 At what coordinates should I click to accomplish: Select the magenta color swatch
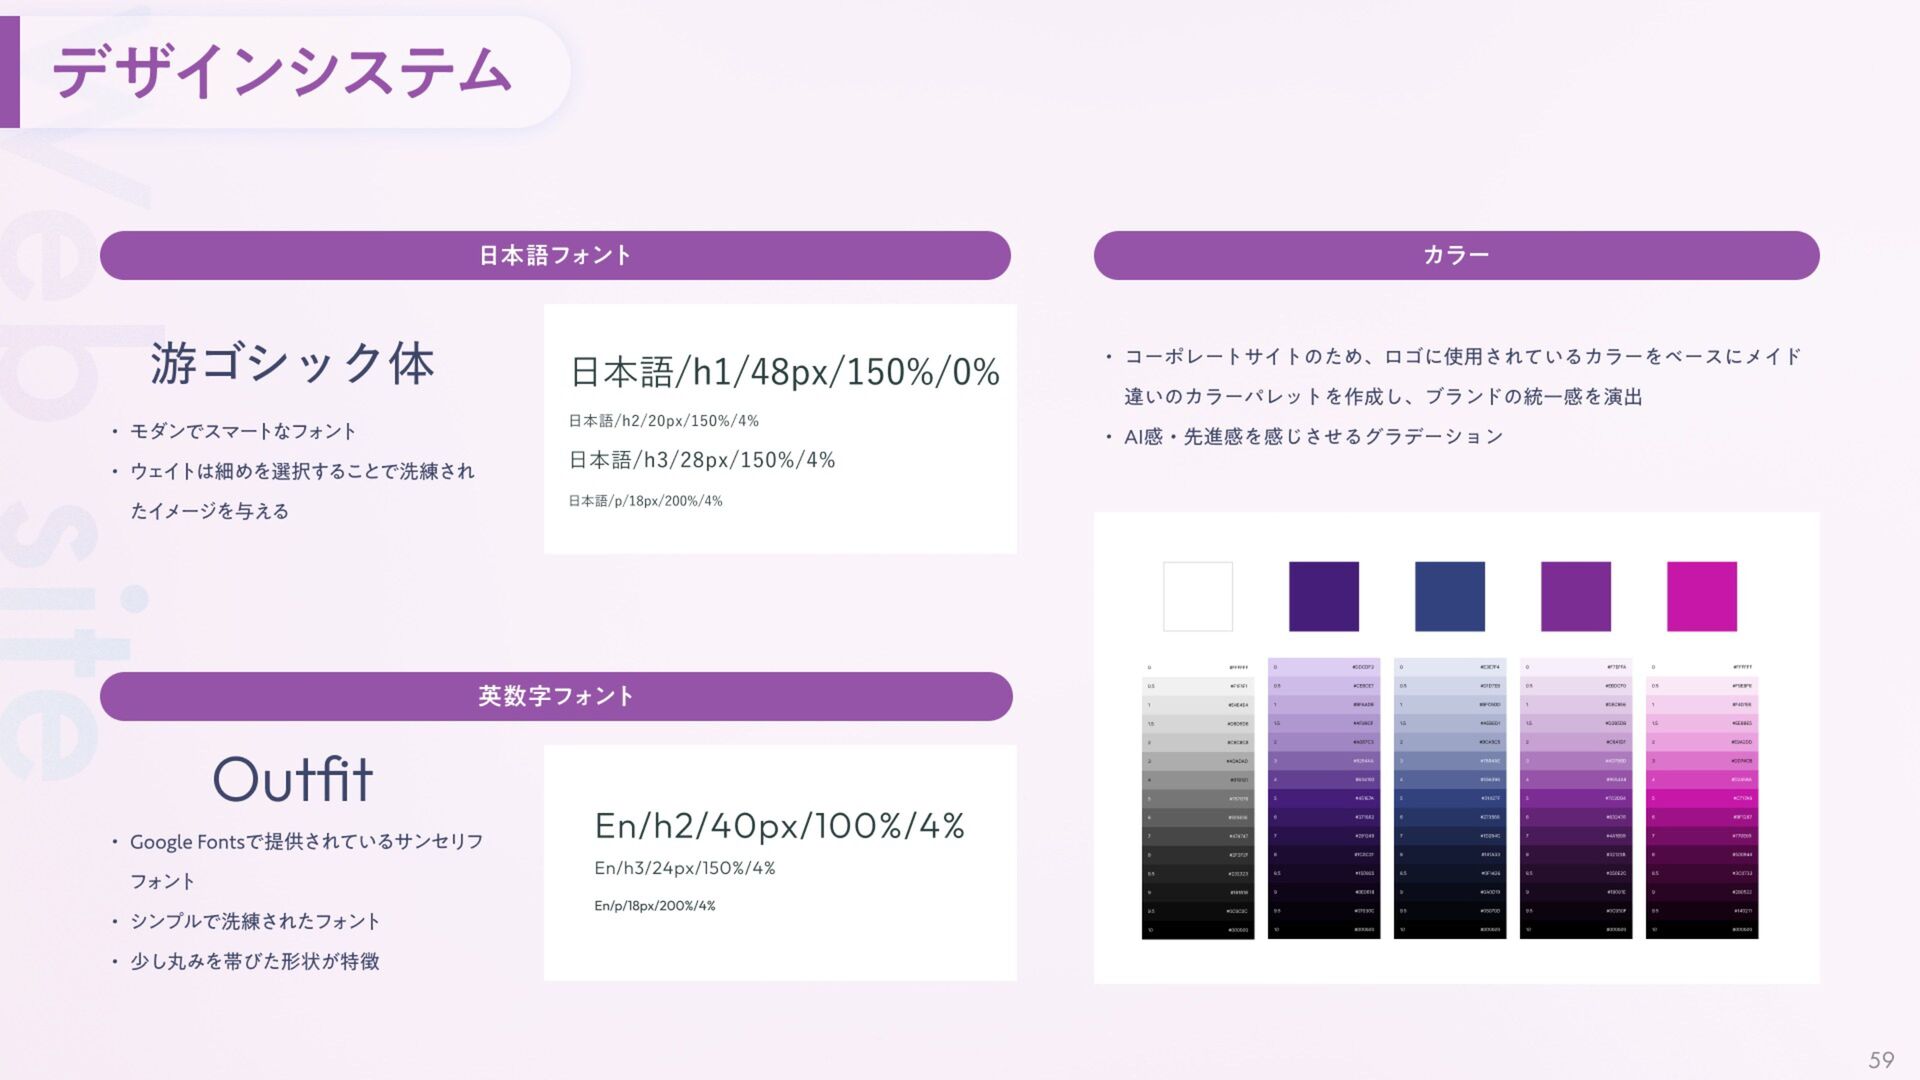pos(1701,596)
